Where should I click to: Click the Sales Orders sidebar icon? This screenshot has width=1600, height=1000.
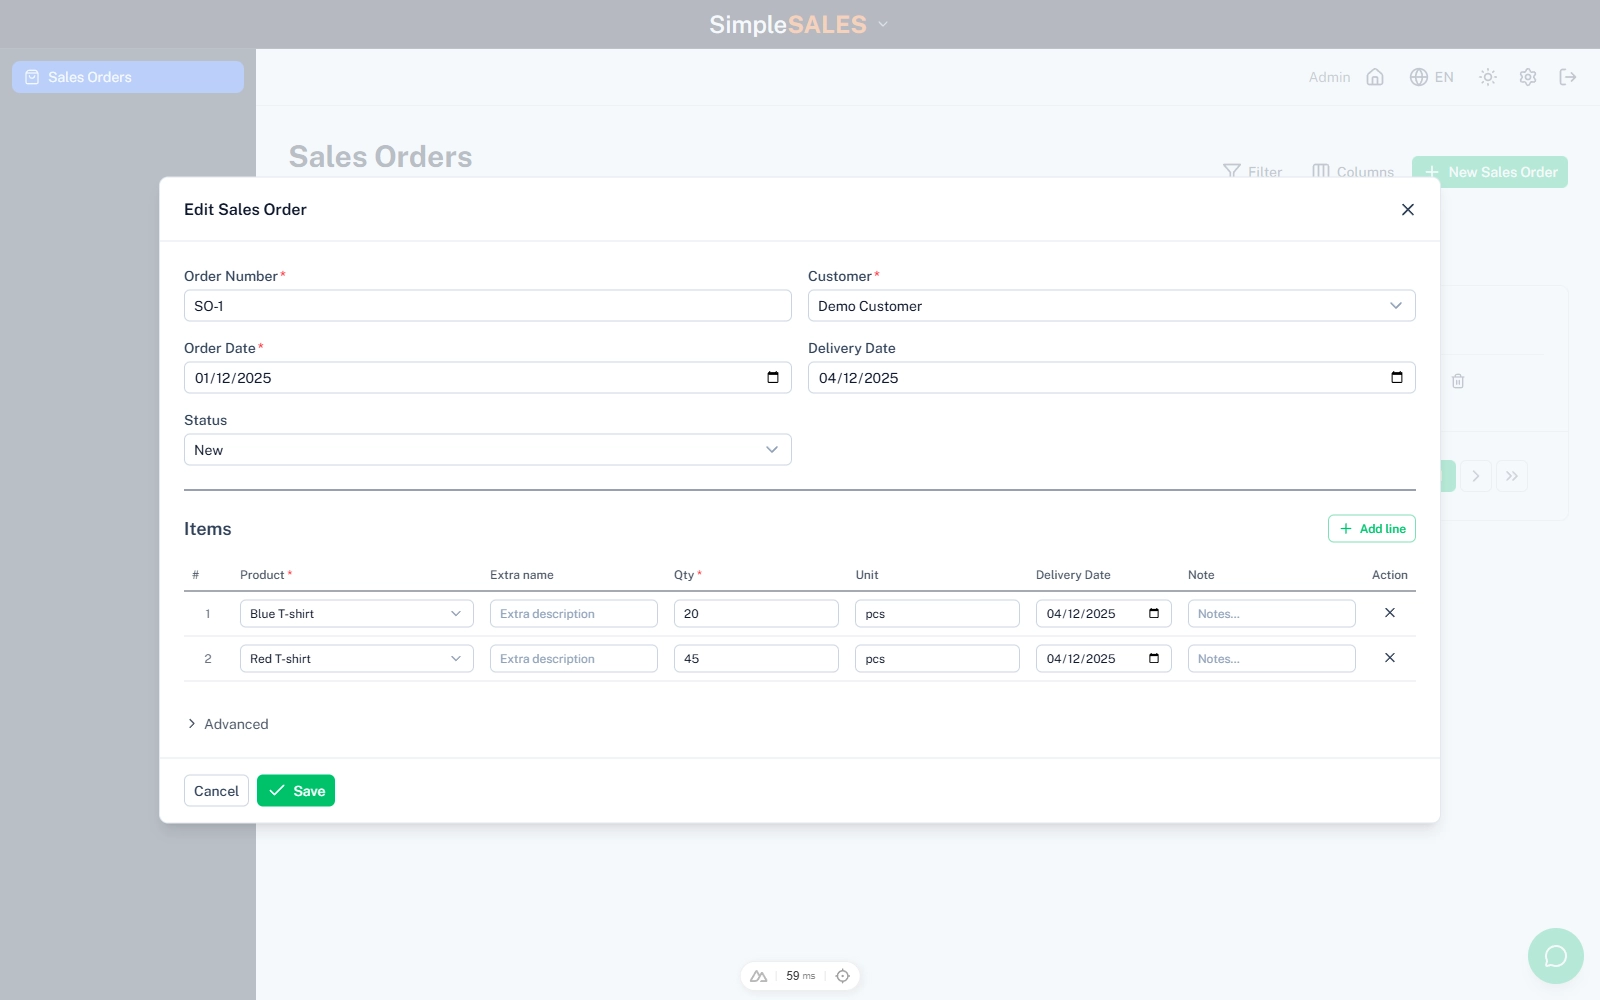click(33, 77)
